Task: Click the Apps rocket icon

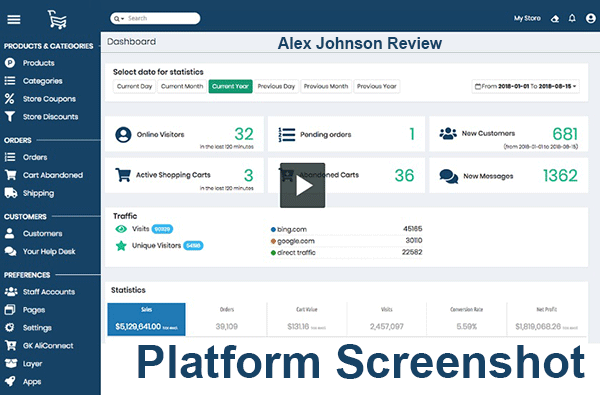Action: [10, 381]
